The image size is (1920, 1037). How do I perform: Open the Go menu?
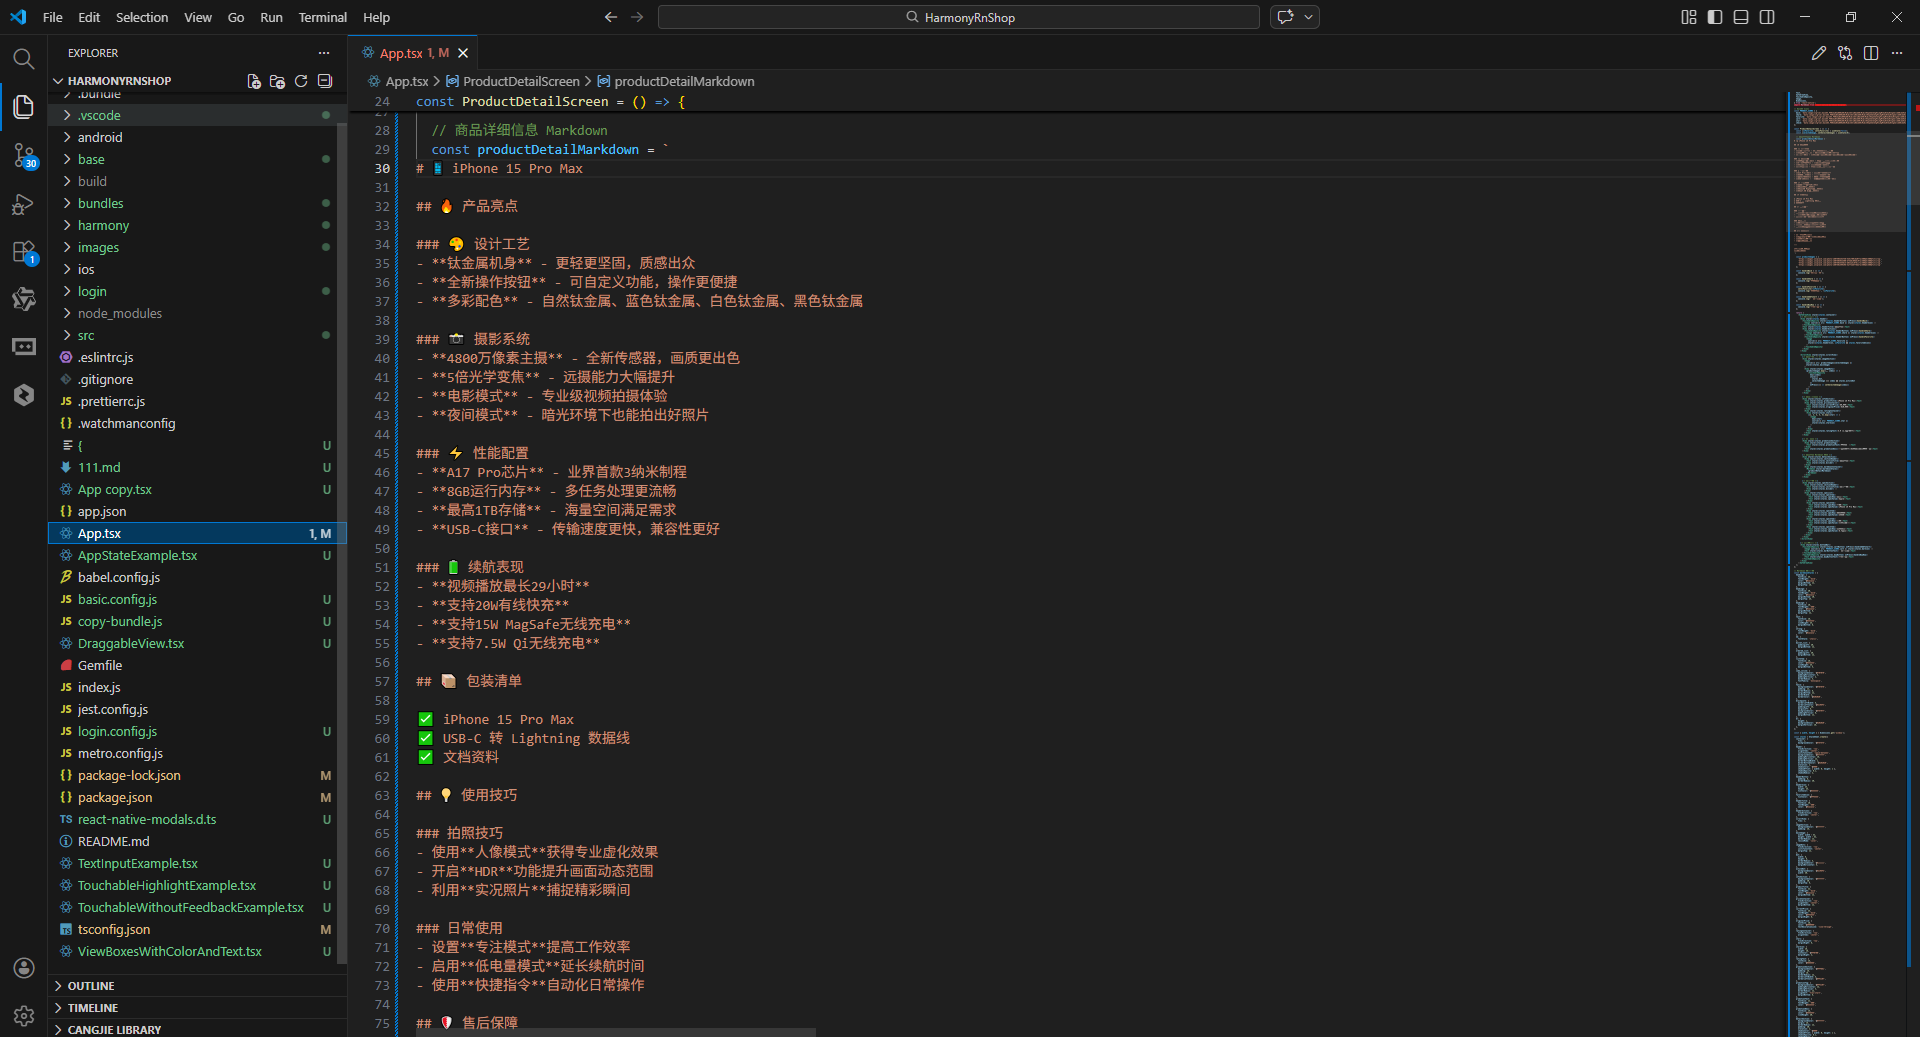236,17
